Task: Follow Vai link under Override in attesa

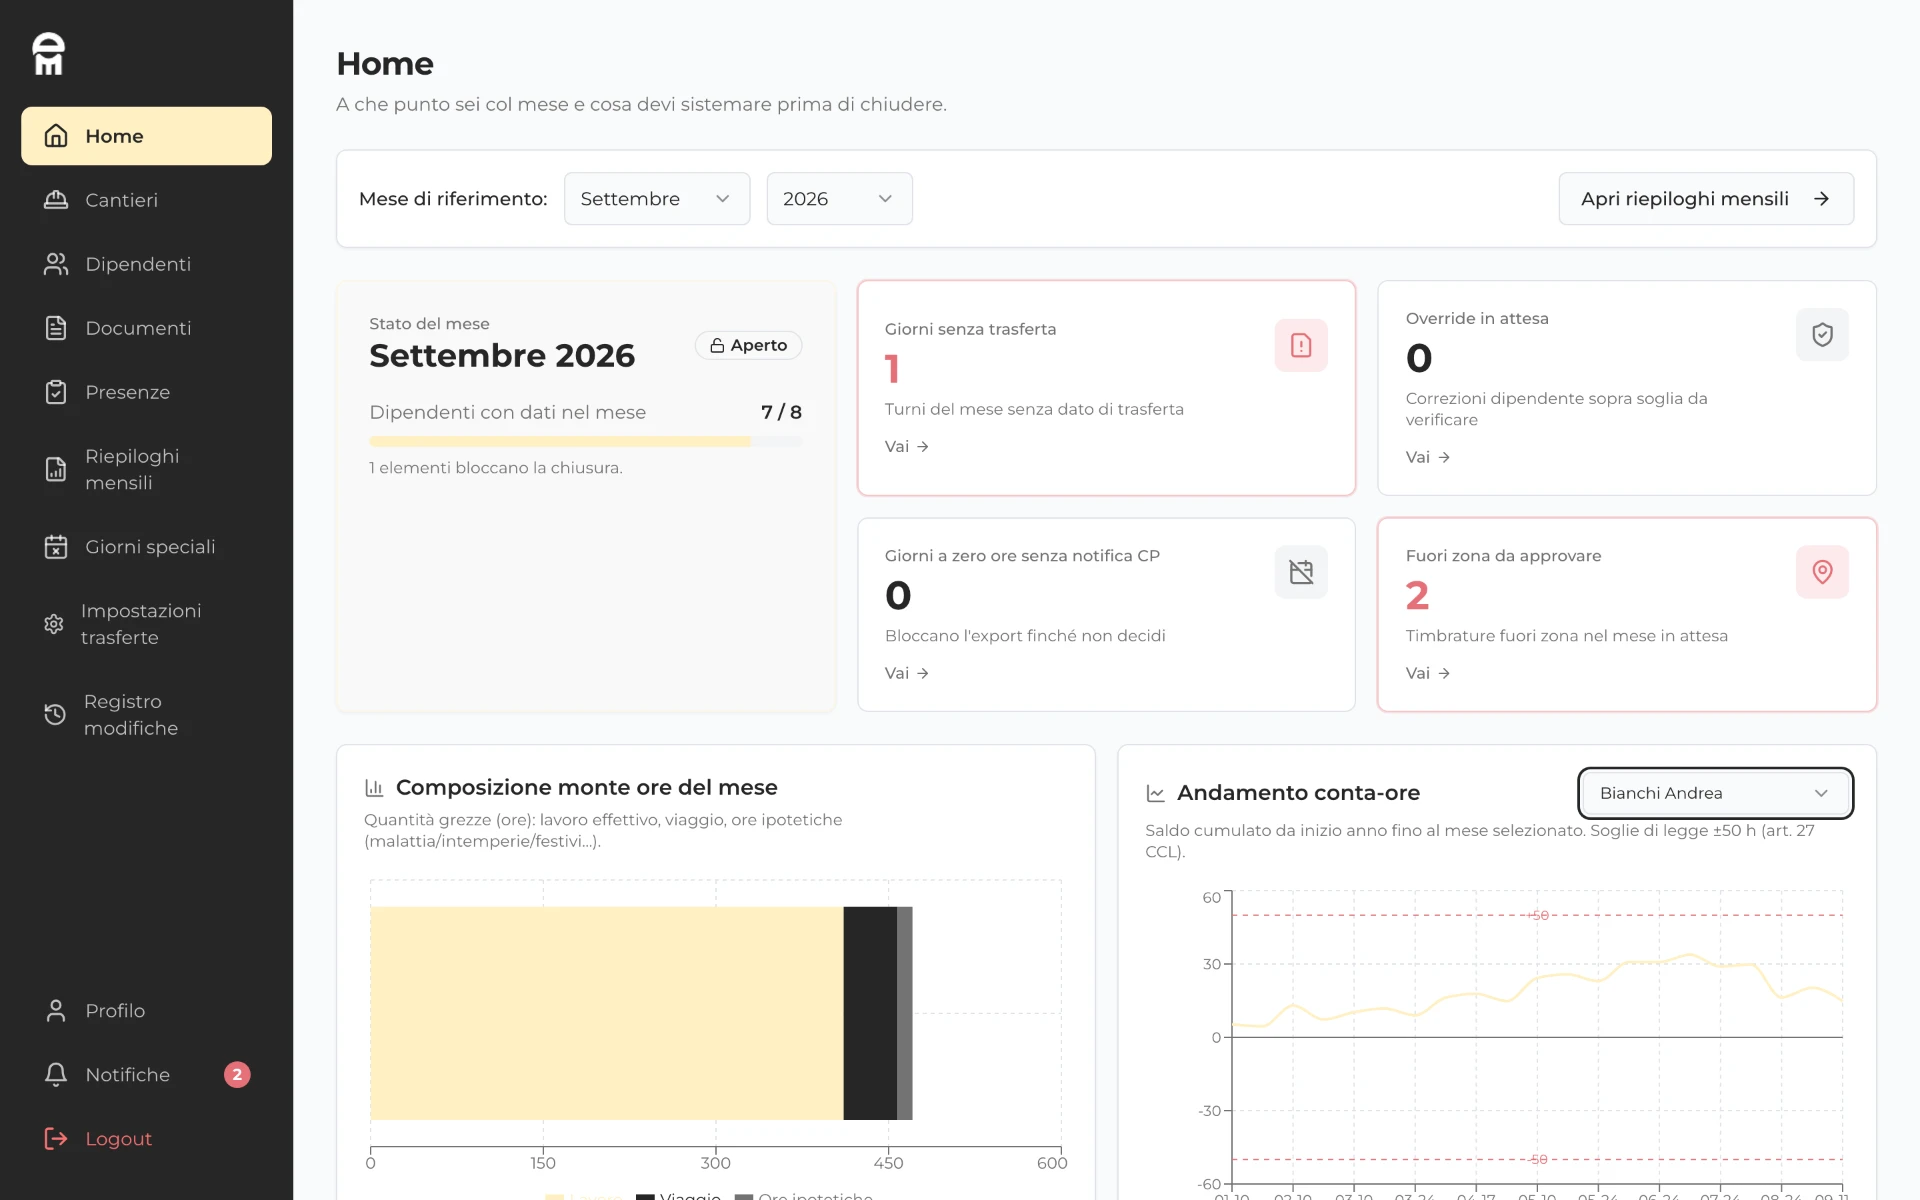Action: tap(1428, 457)
